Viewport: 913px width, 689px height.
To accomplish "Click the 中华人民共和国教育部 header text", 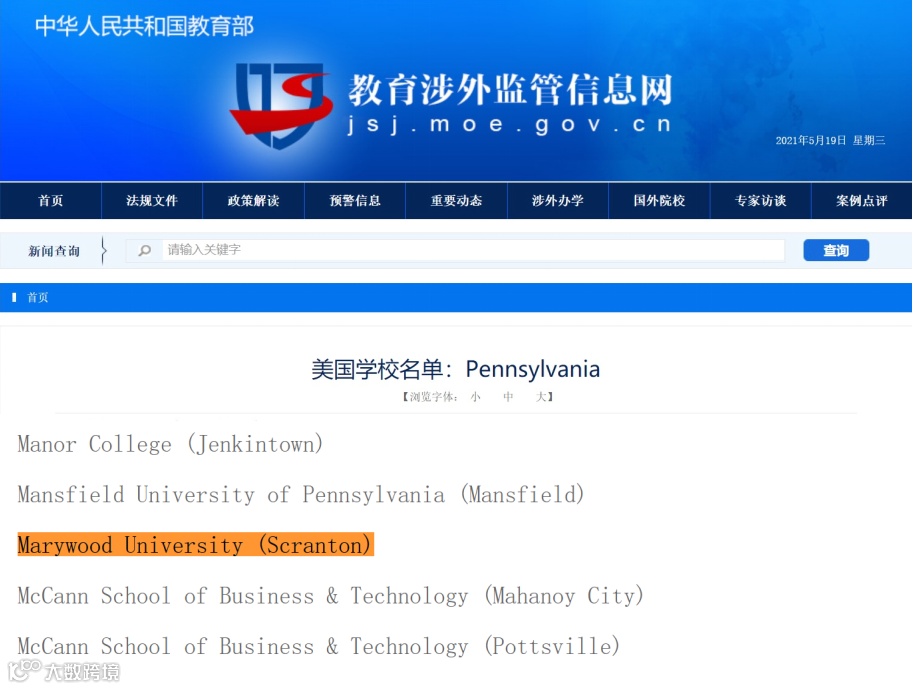I will [x=144, y=26].
